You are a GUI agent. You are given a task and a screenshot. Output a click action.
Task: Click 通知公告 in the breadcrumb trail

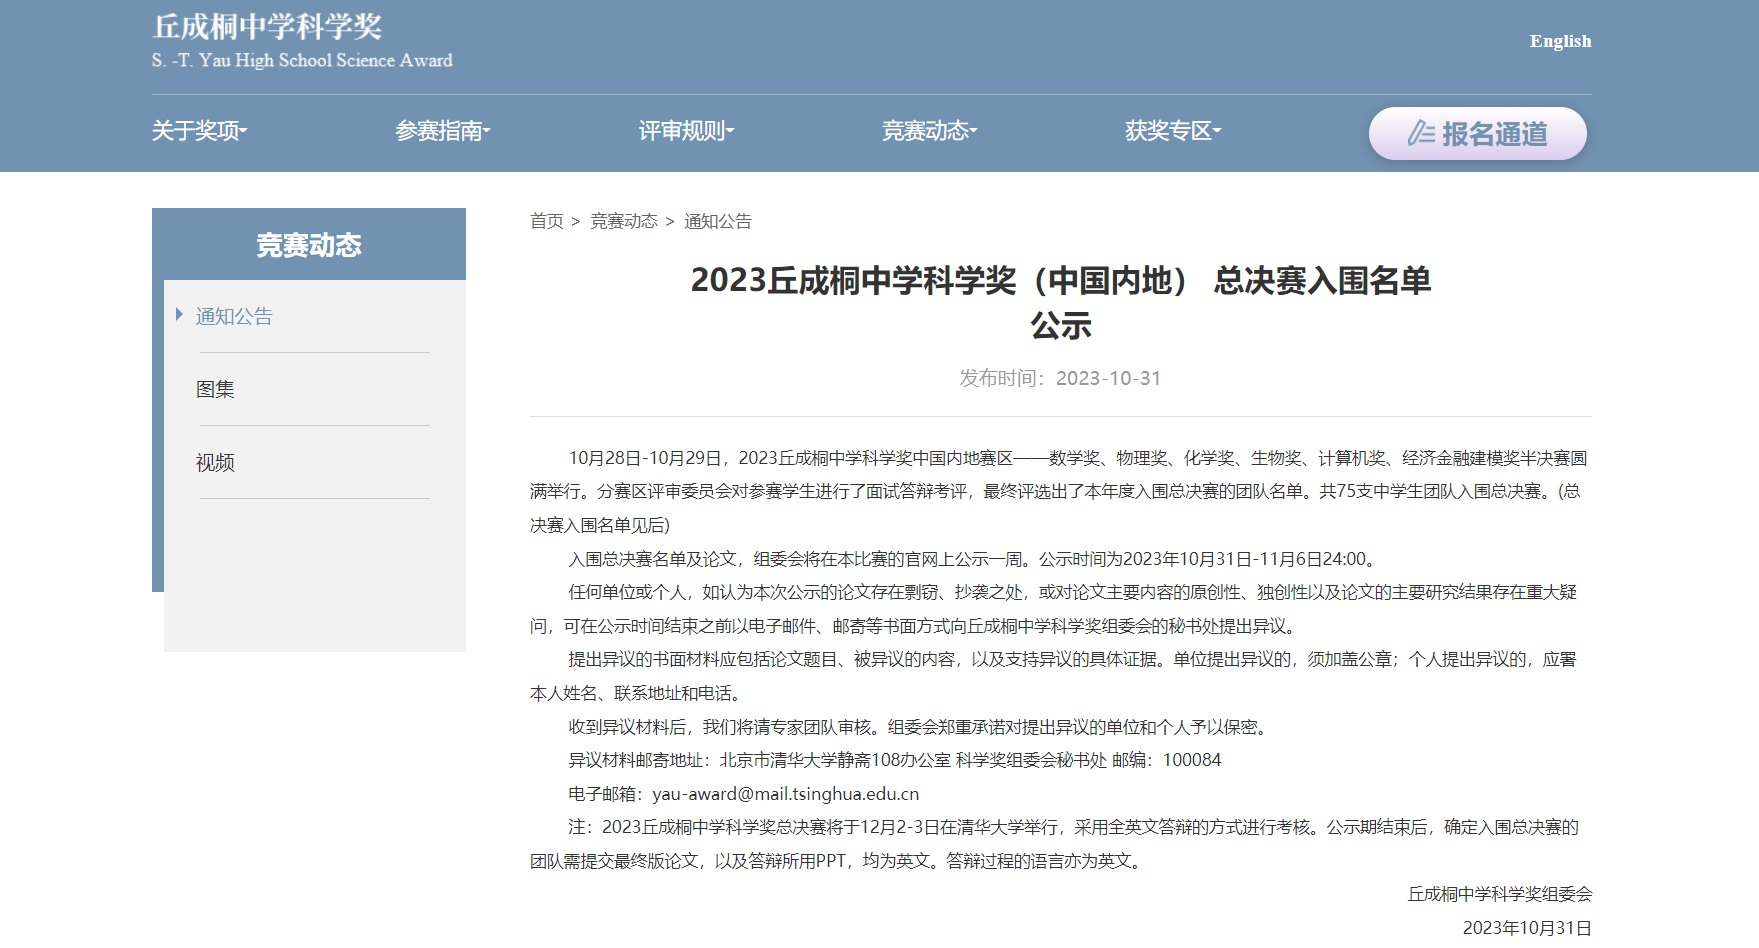click(718, 221)
